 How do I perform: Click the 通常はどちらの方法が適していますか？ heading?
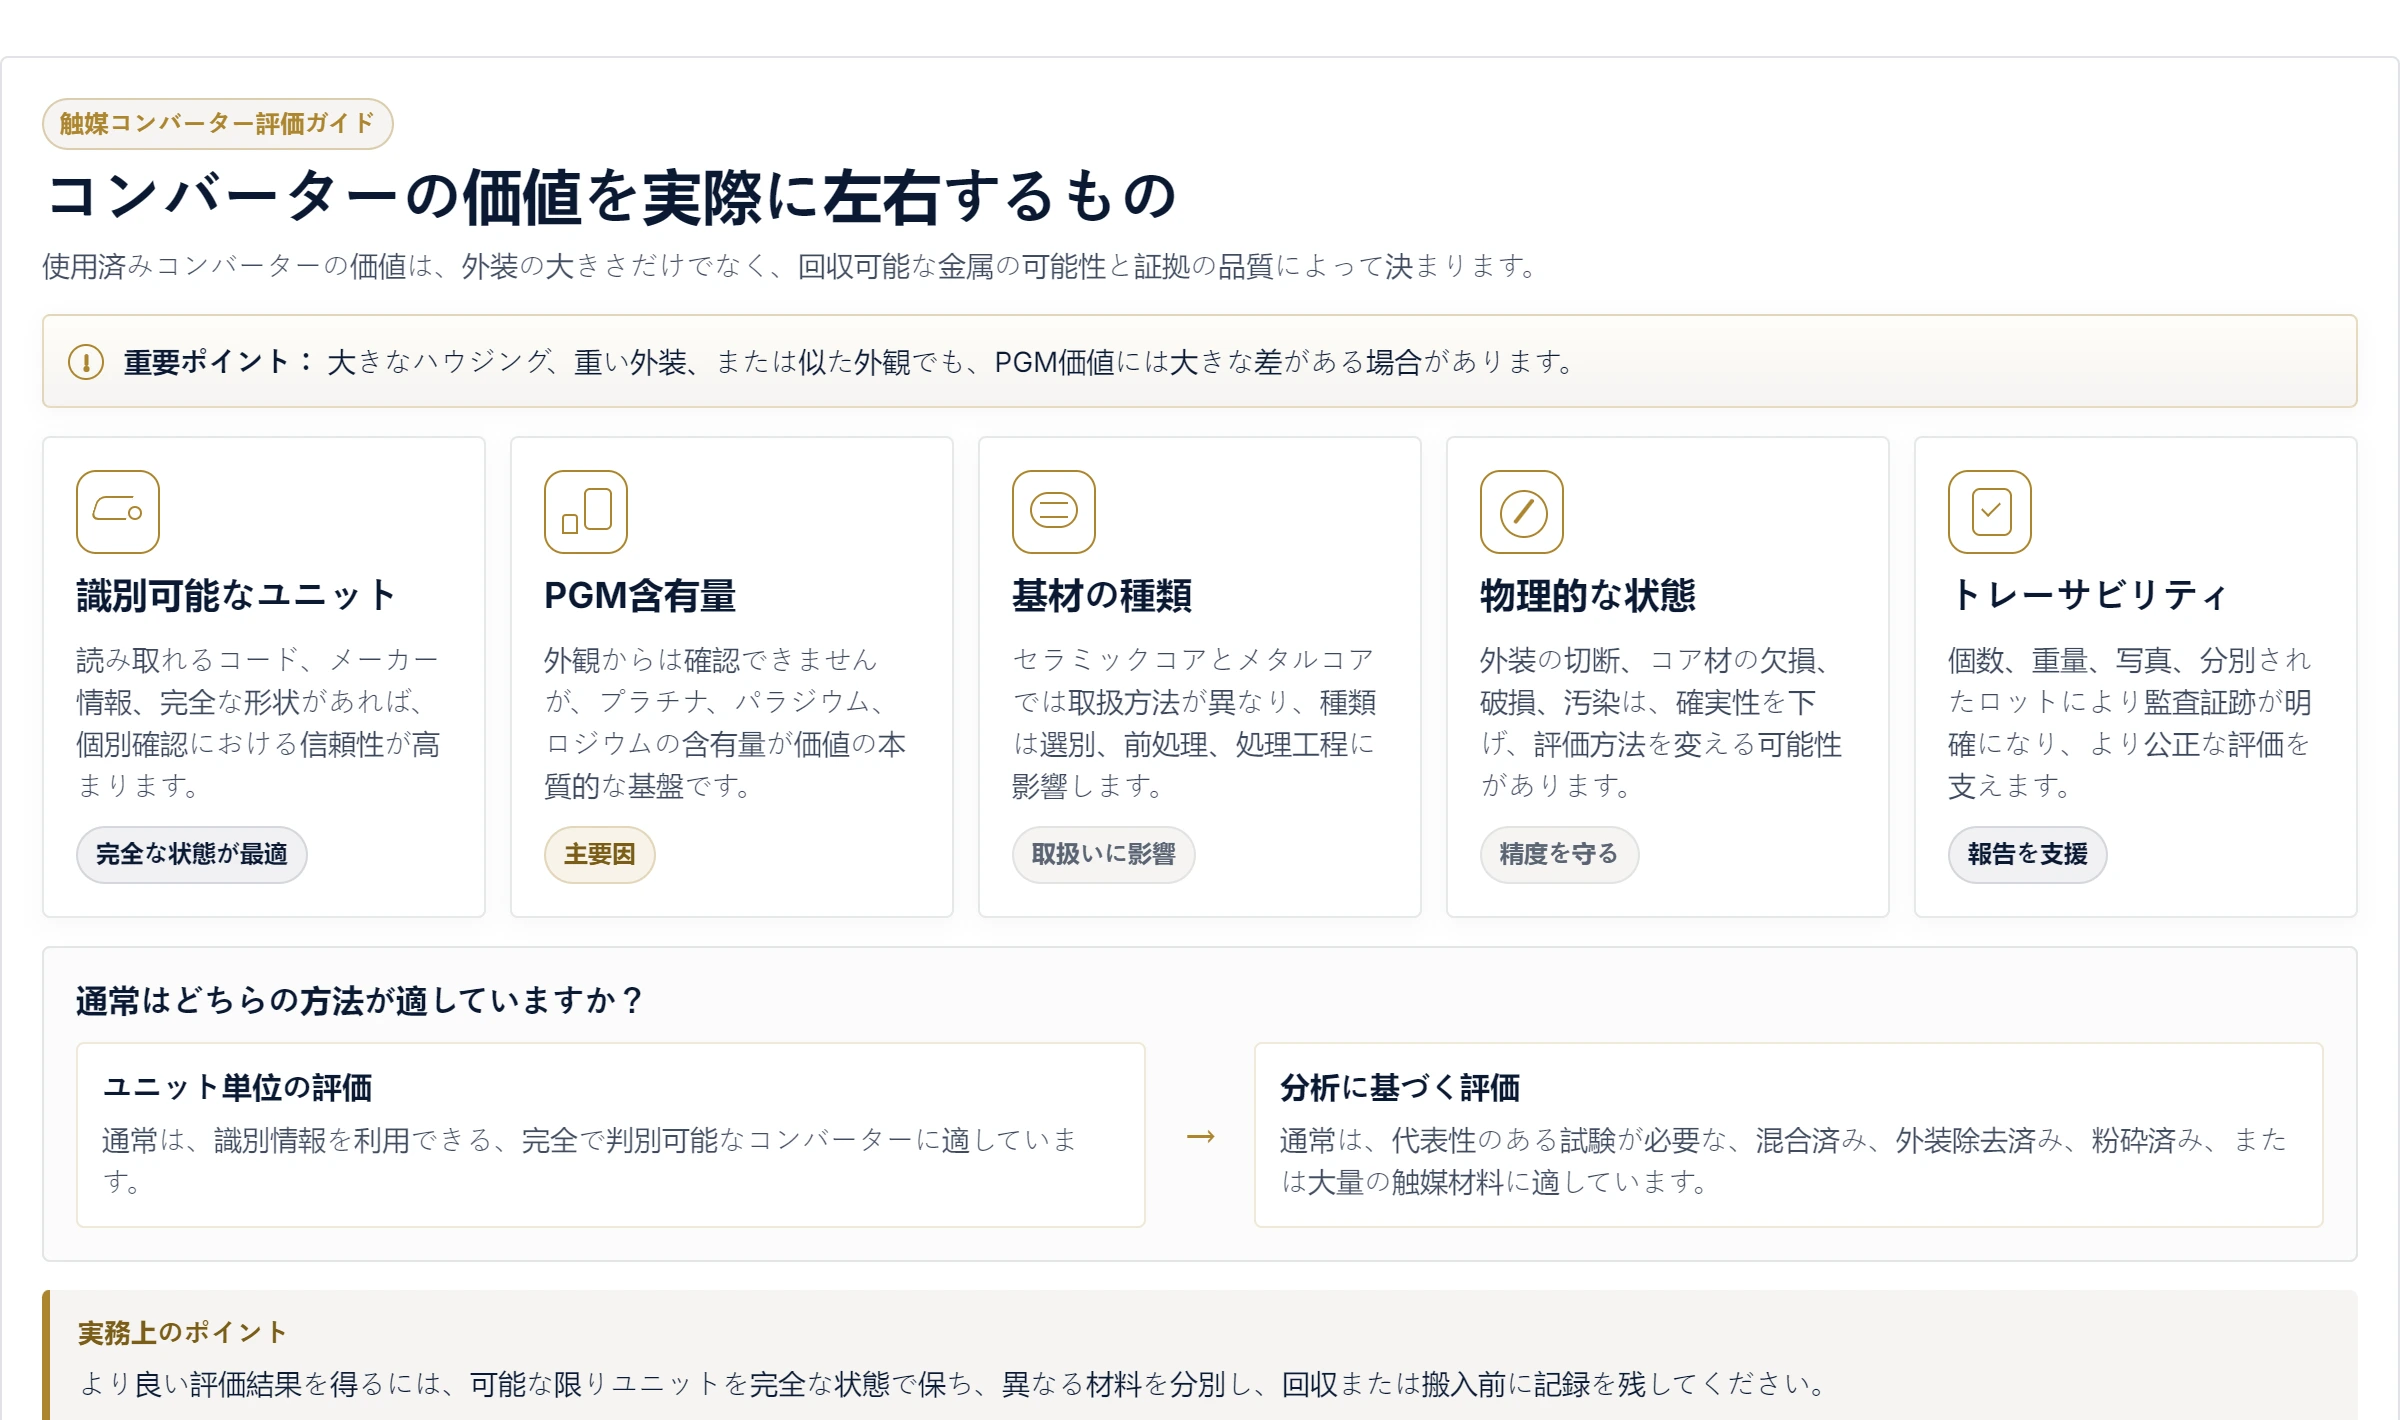359,1001
